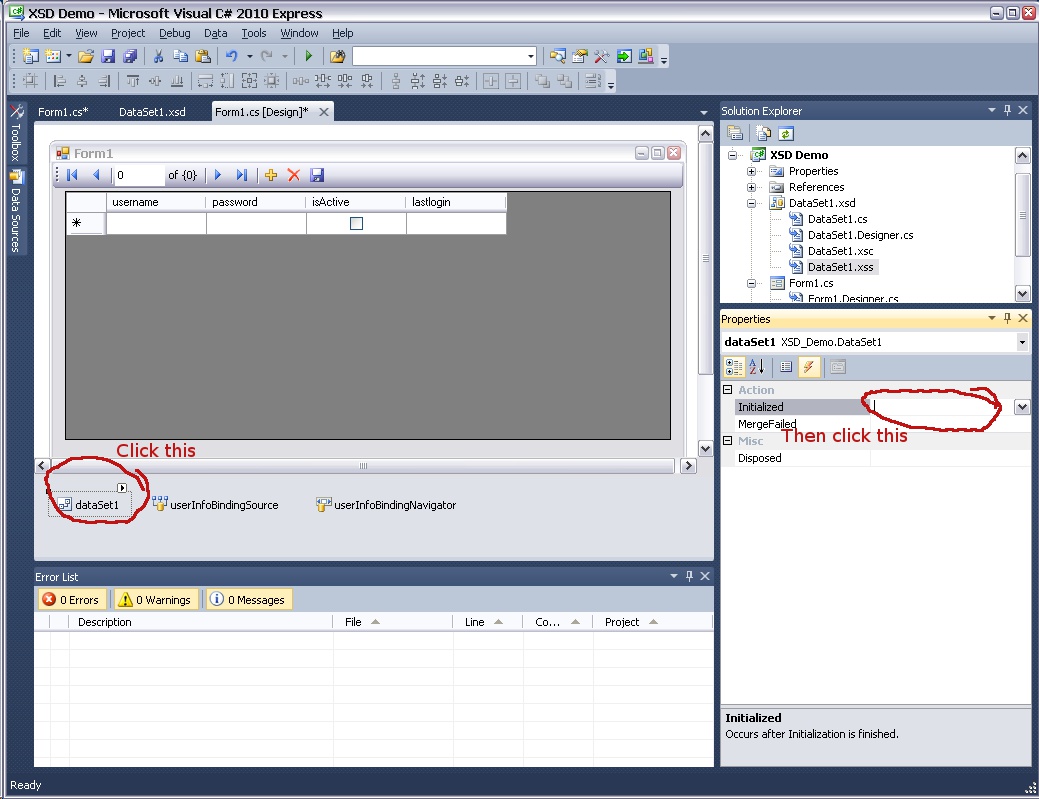1039x799 pixels.
Task: Show the 0 Warnings list in Error List
Action: [x=155, y=599]
